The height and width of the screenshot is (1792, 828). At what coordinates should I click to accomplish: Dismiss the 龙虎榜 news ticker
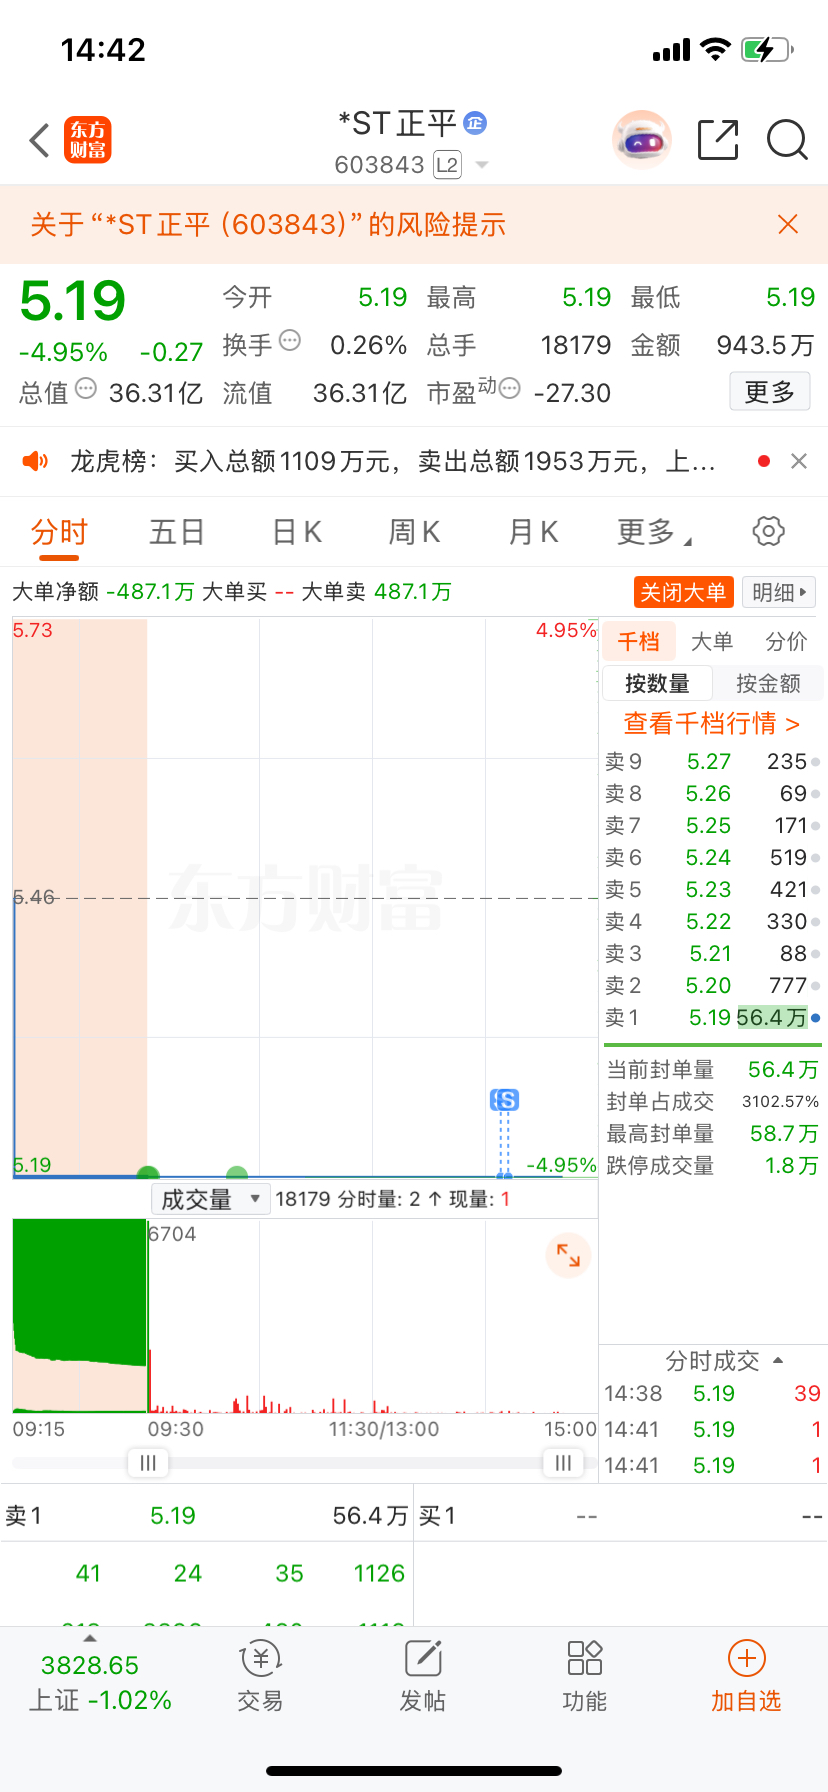pos(799,461)
